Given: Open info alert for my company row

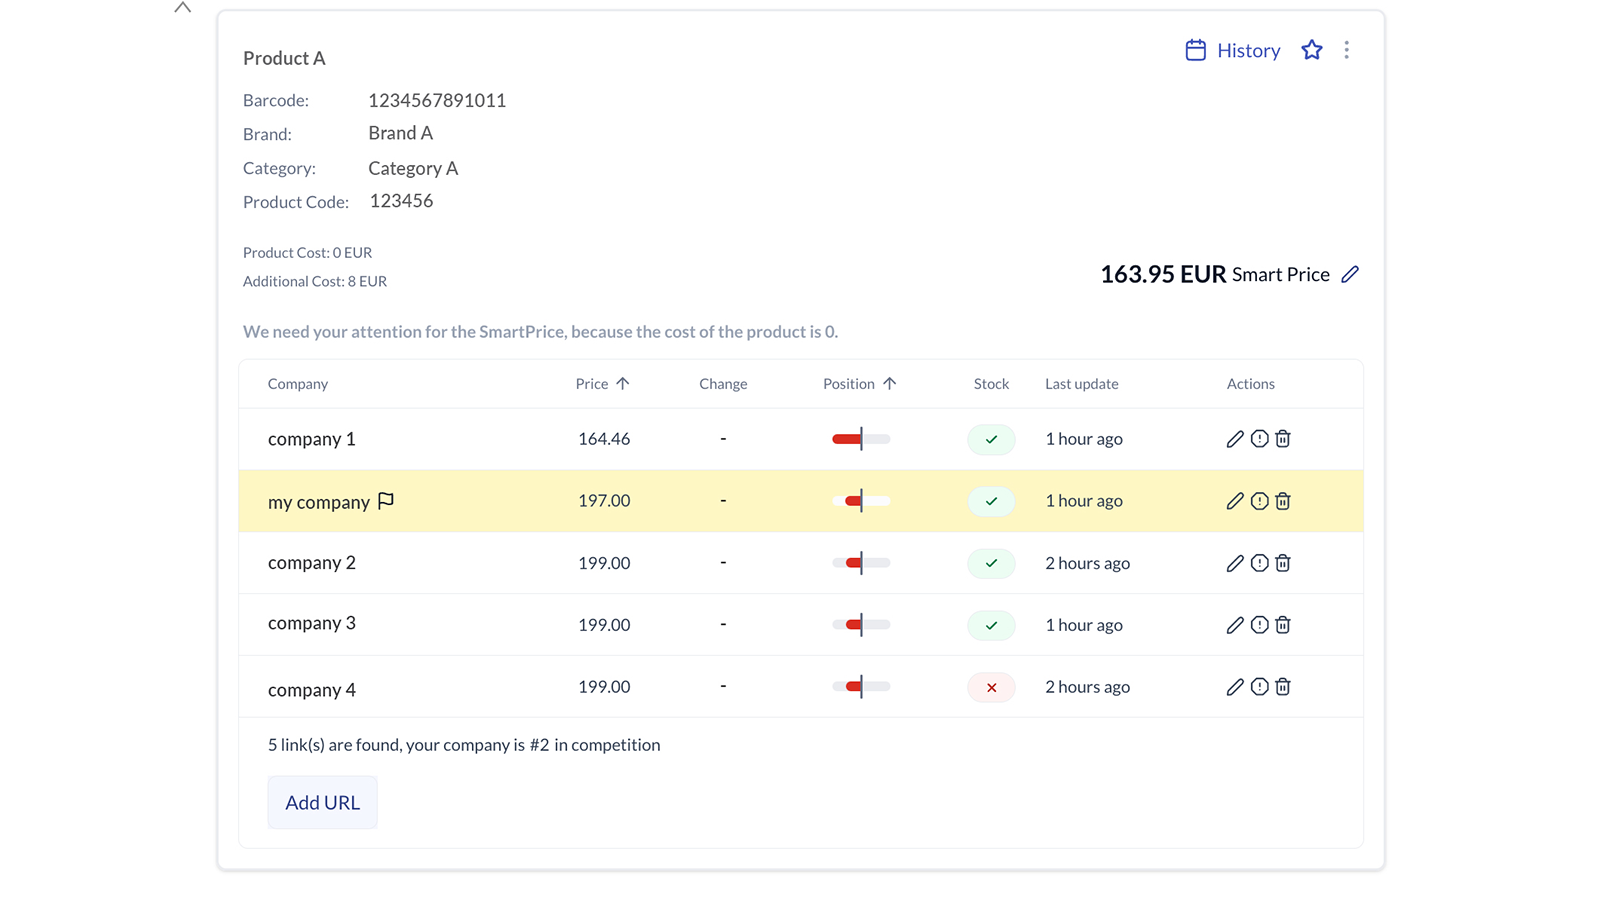Looking at the screenshot, I should coord(1259,501).
